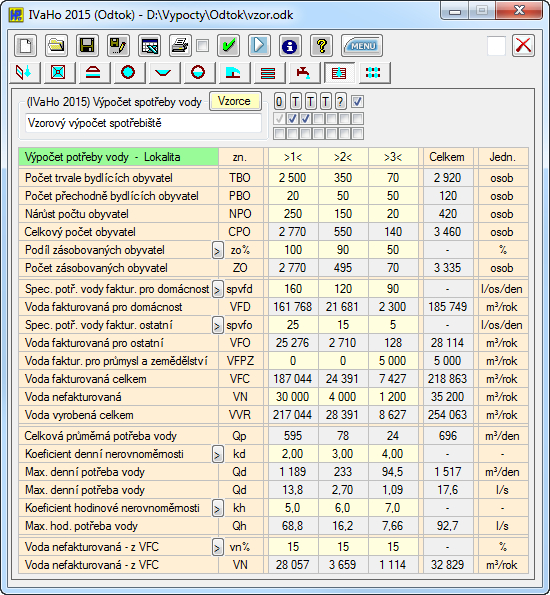Viewport: 550px width, 595px height.
Task: Click the new document icon
Action: click(x=25, y=46)
